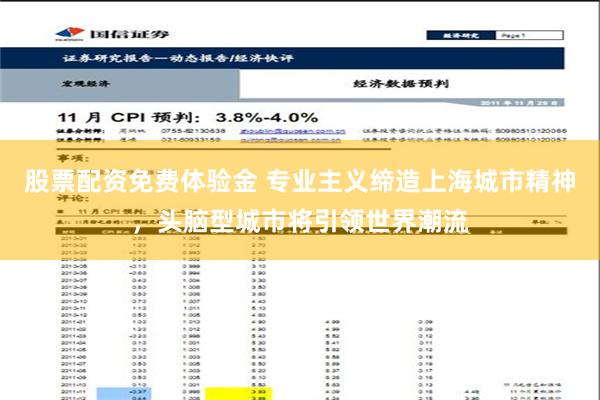Click the 经济数据预判 heading
The height and width of the screenshot is (400, 600).
pos(401,83)
